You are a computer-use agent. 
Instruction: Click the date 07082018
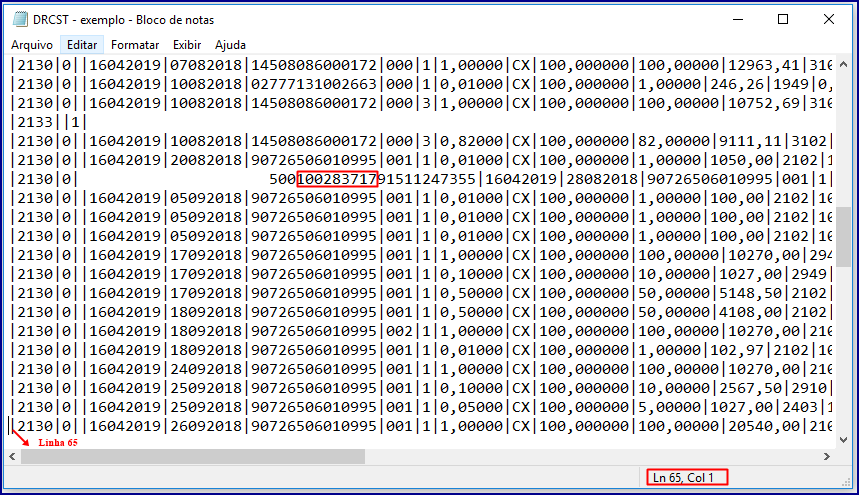click(x=206, y=65)
